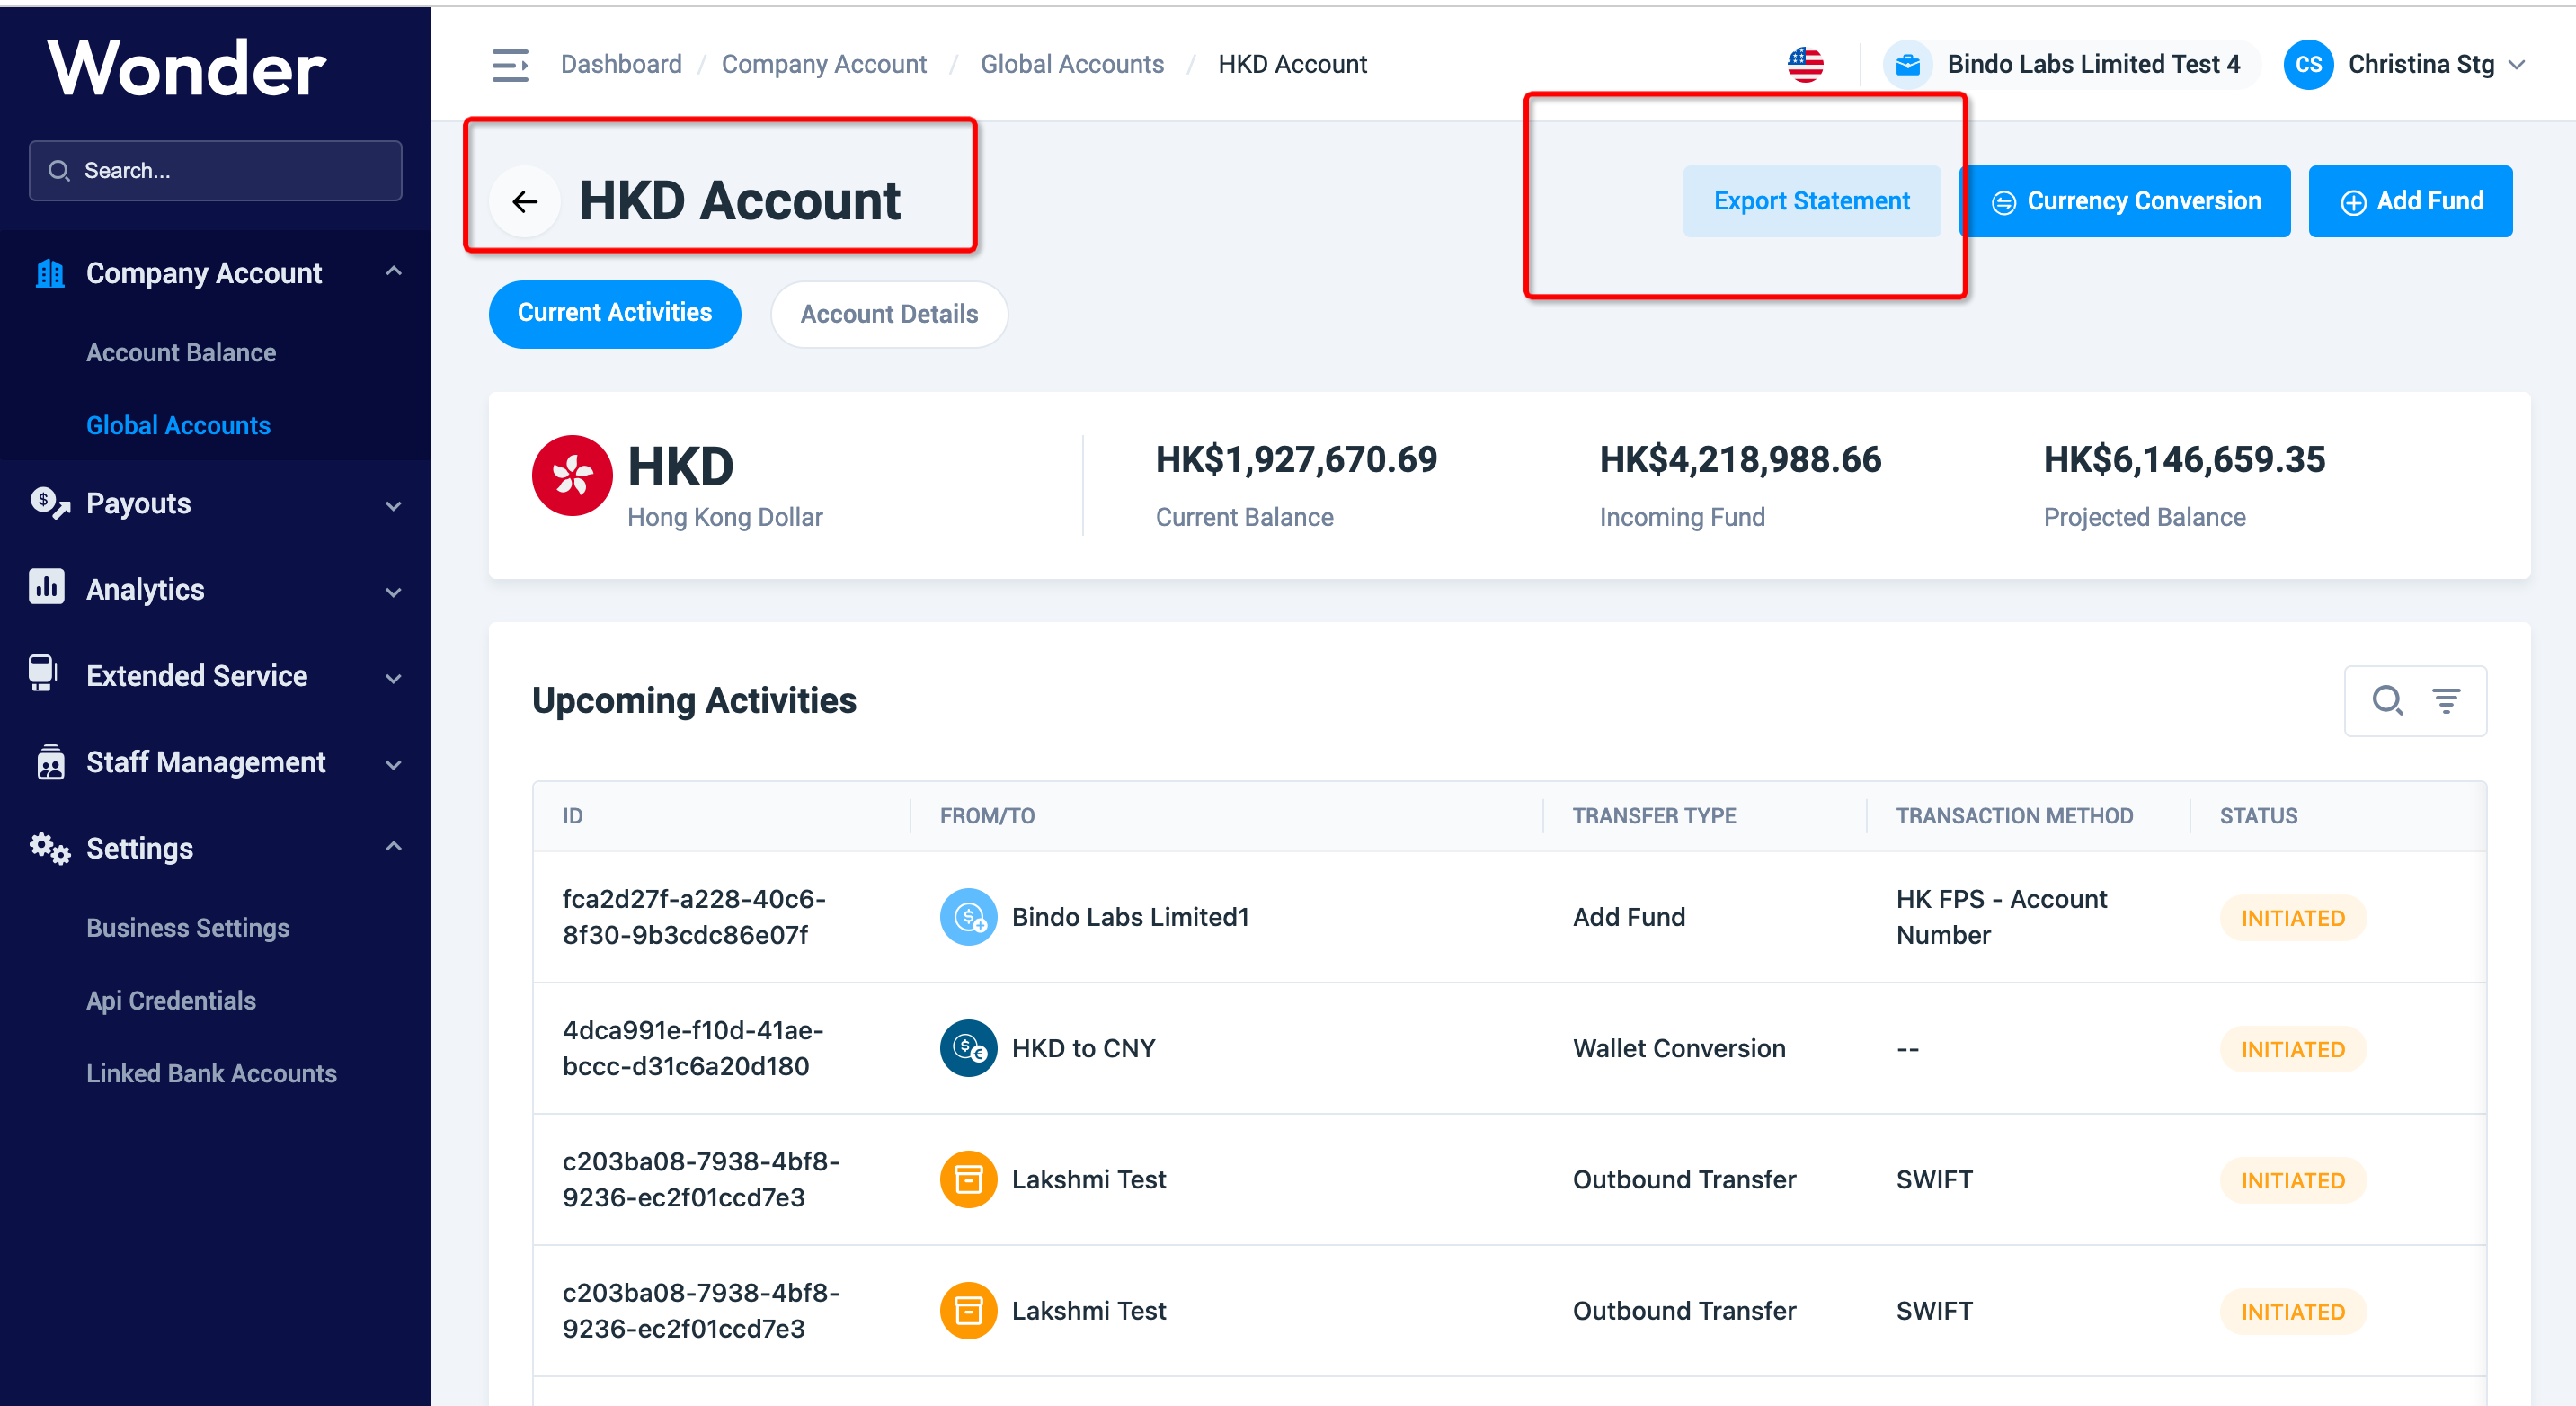
Task: Click the HK$1,927,670.69 current balance
Action: pos(1296,460)
